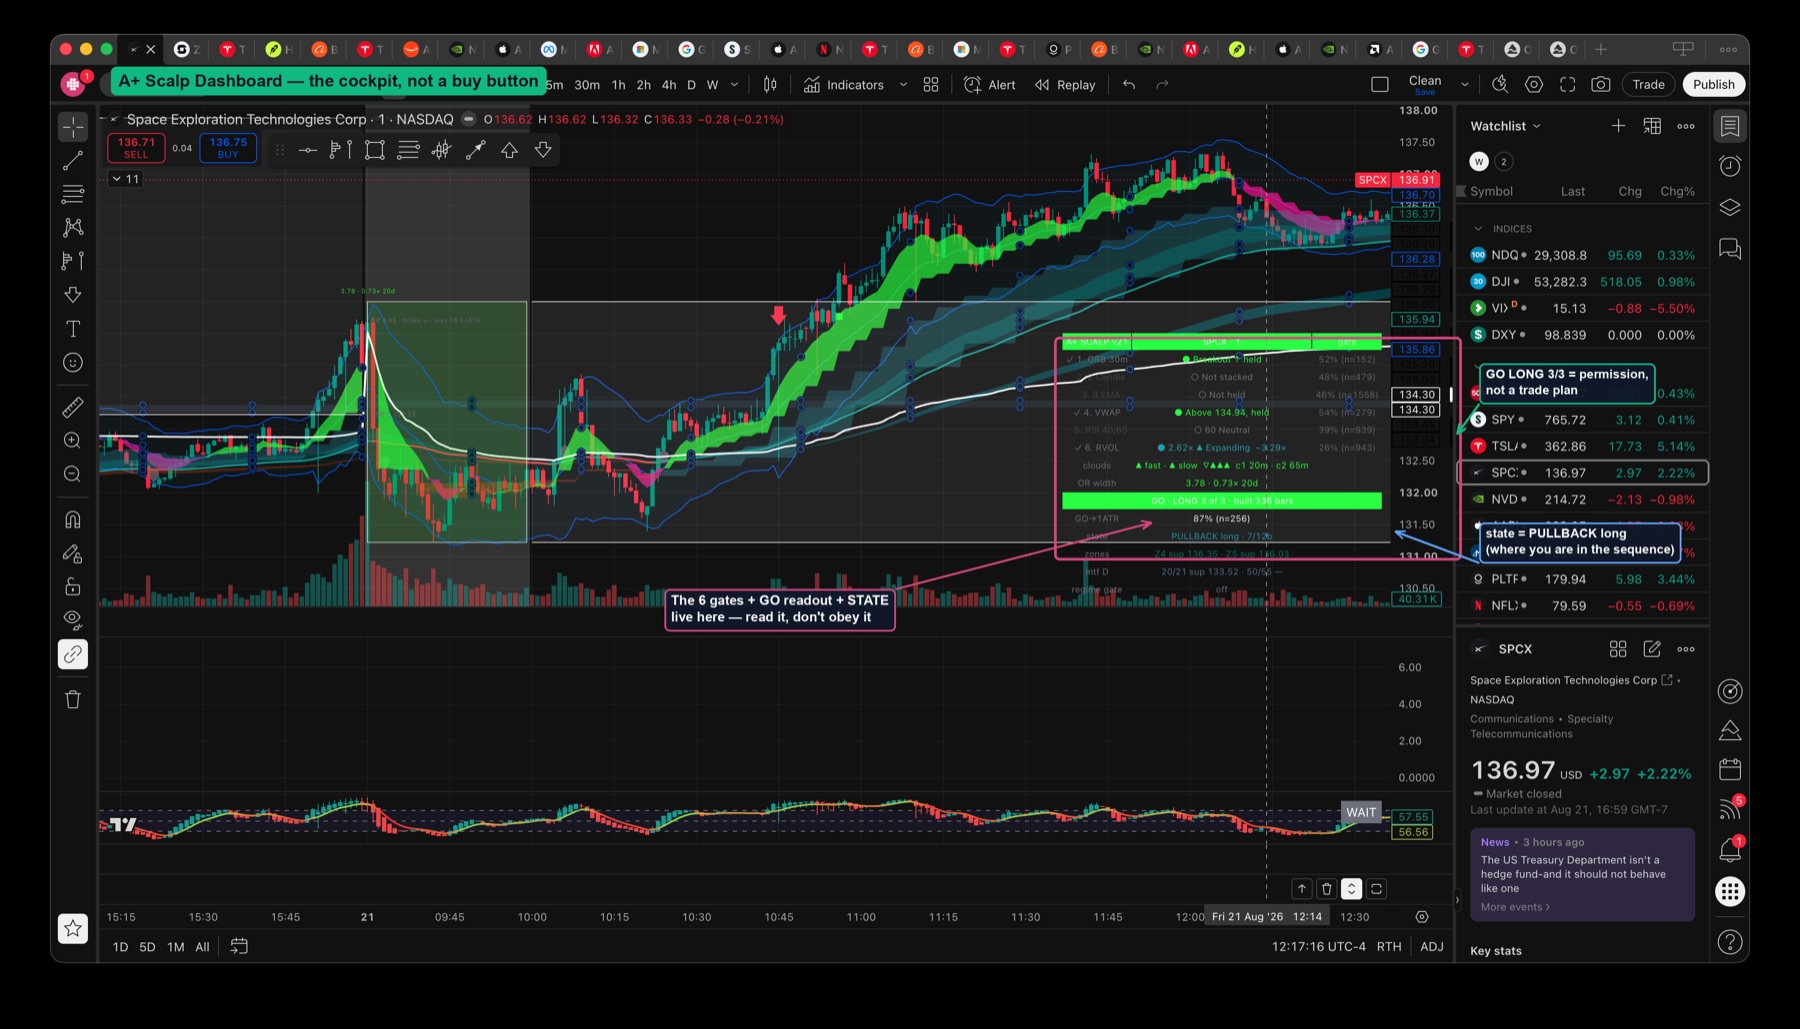Toggle stay in drawing mode pencil-lock
This screenshot has width=1800, height=1029.
point(73,553)
